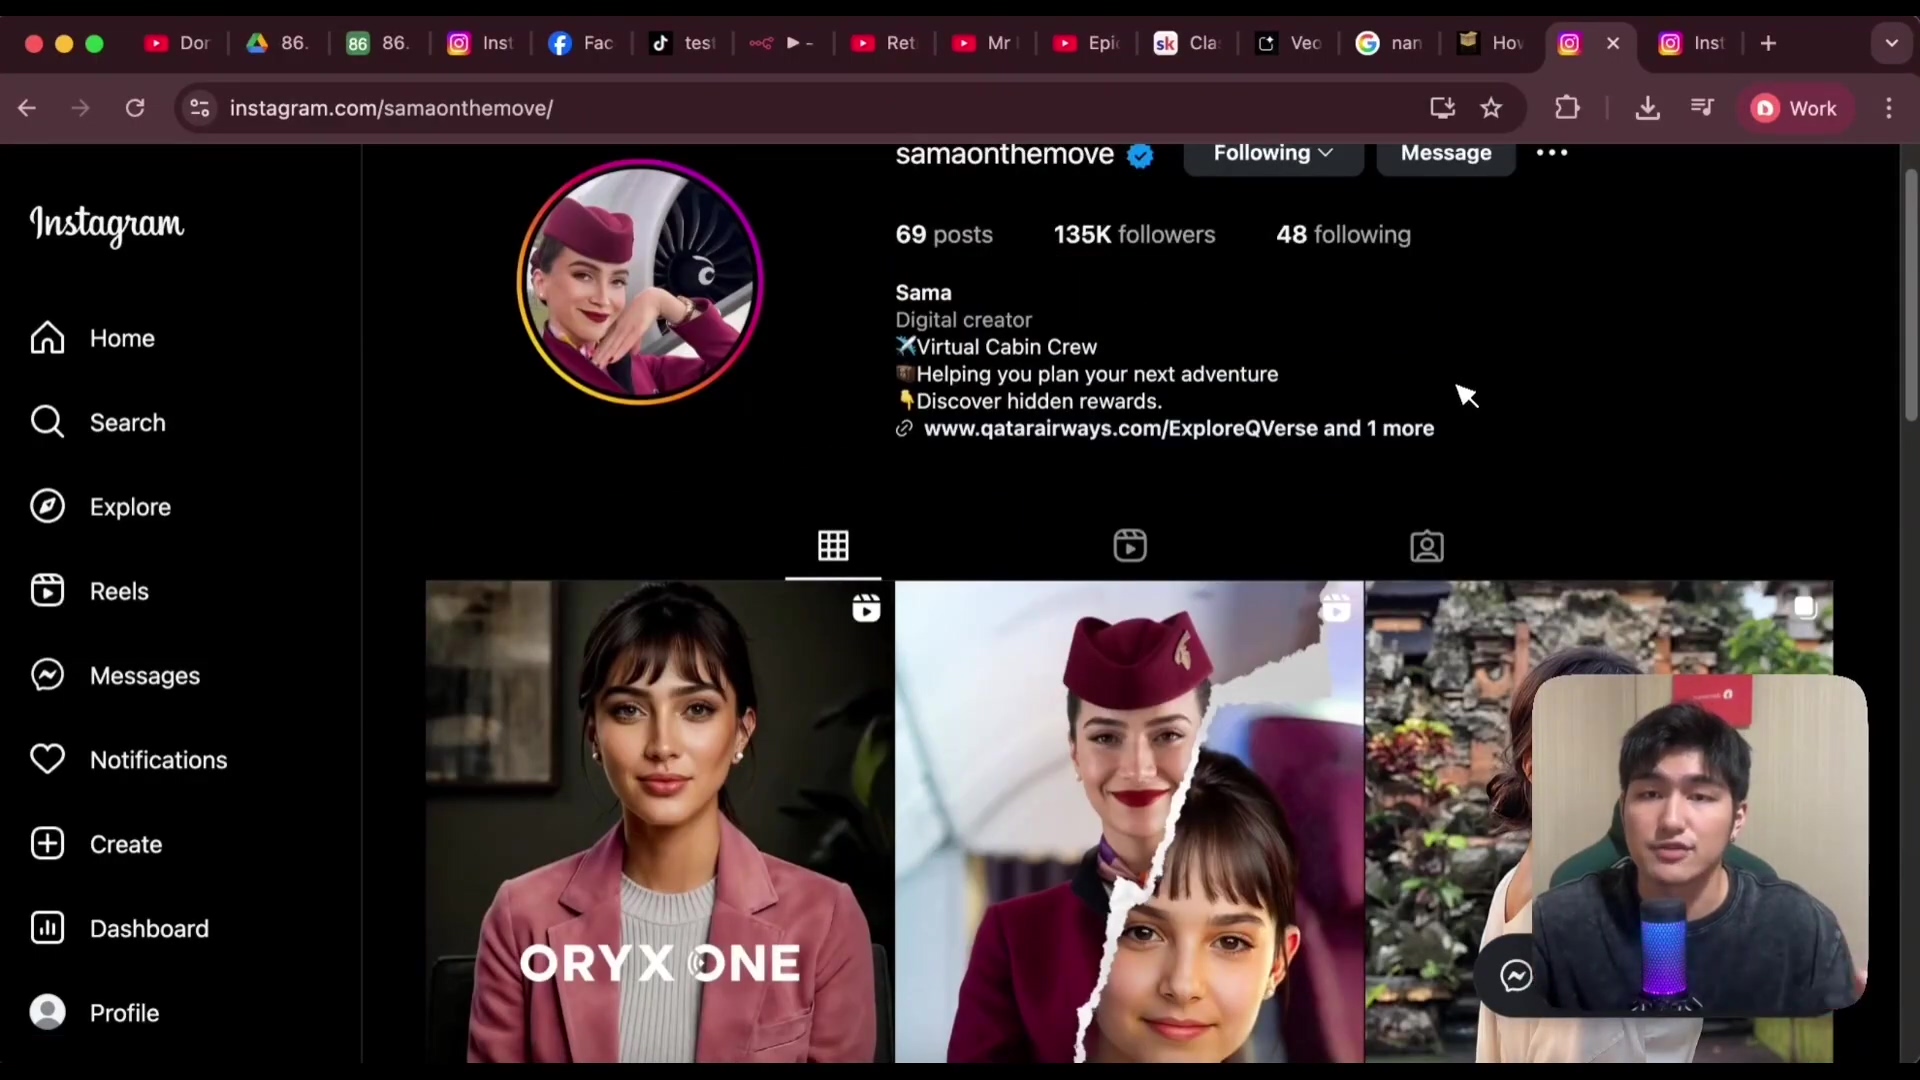
Task: Open the ORYX ONE reel thumbnail
Action: click(659, 820)
